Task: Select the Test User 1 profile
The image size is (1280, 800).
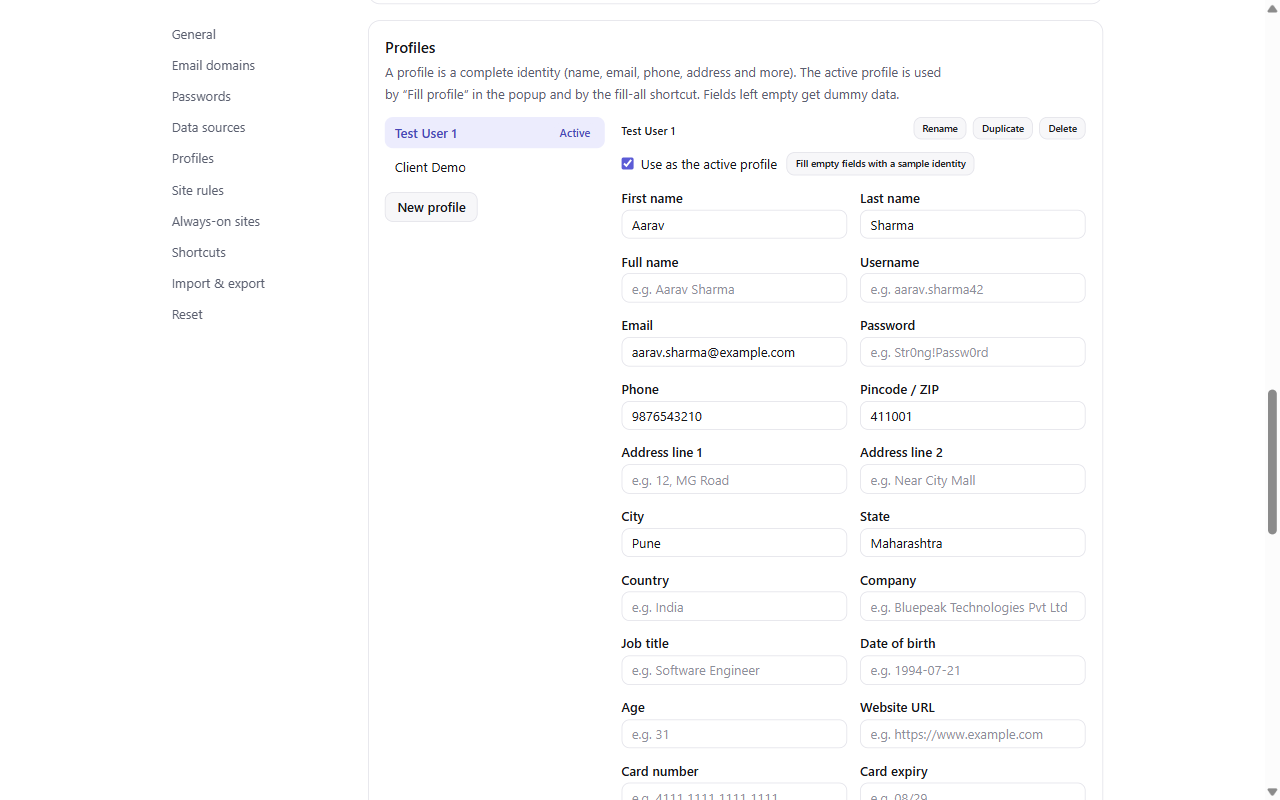Action: coord(495,133)
